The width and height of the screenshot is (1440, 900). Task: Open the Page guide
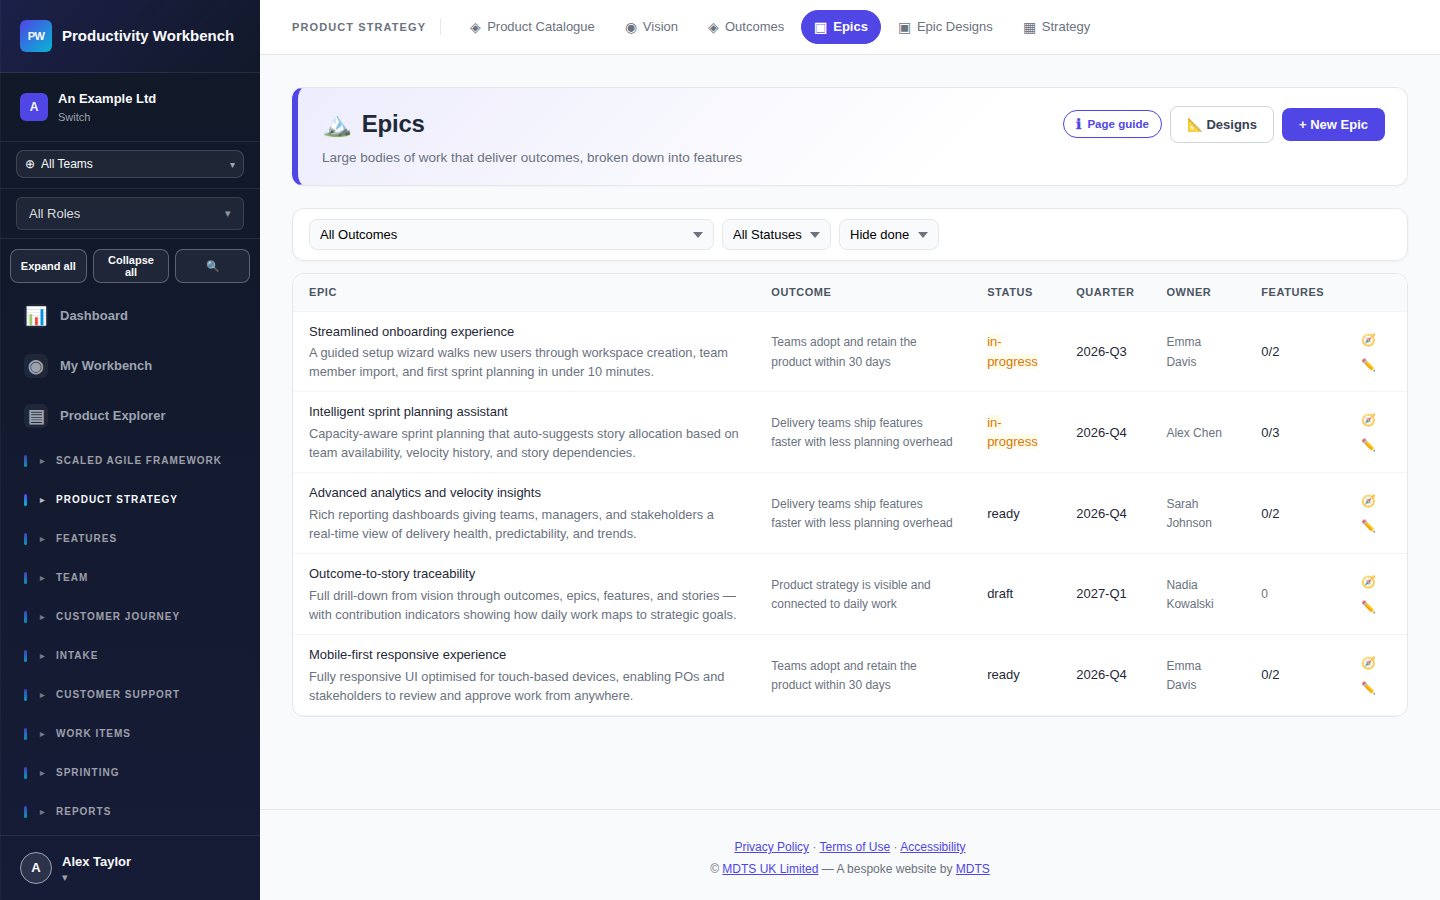point(1112,124)
